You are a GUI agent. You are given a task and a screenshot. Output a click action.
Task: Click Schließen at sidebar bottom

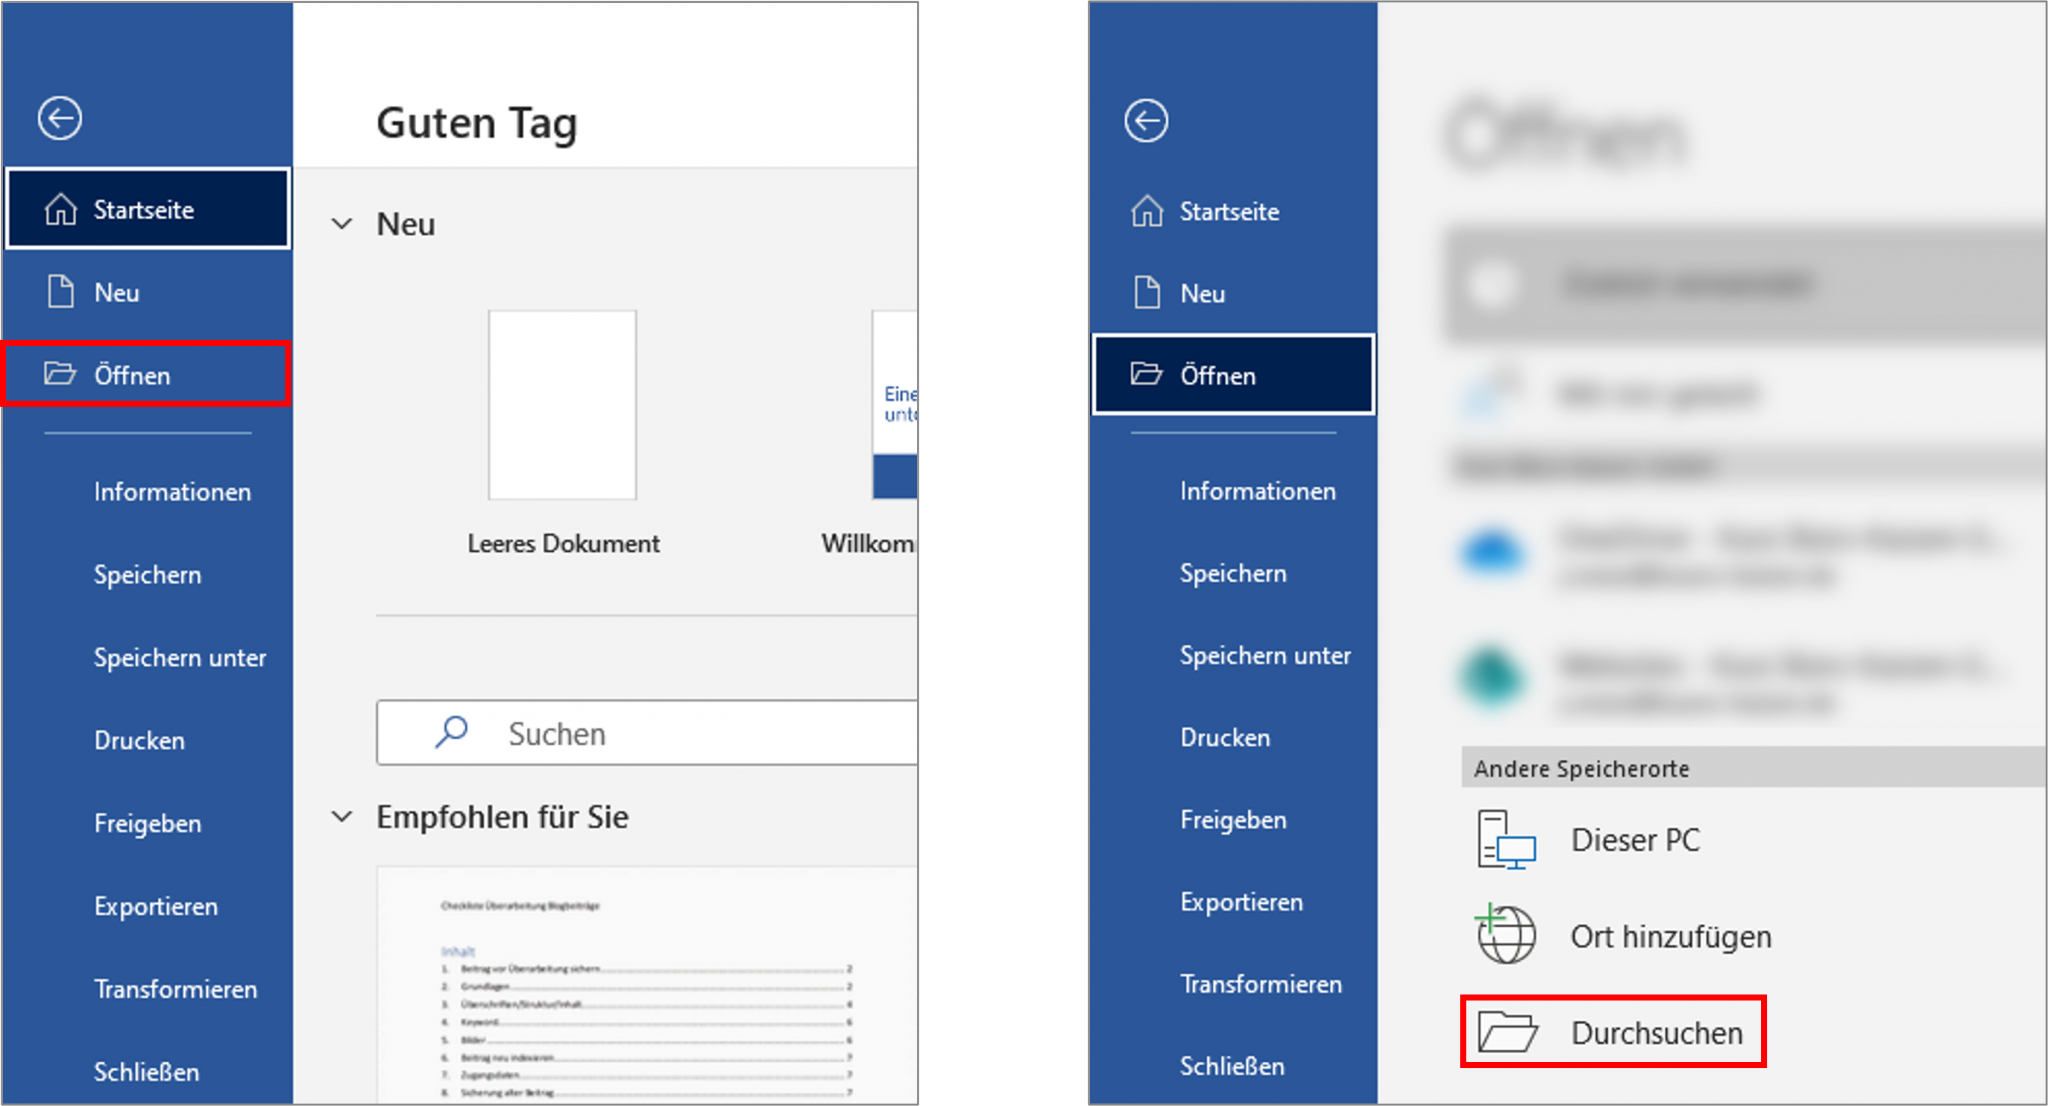coord(145,1072)
